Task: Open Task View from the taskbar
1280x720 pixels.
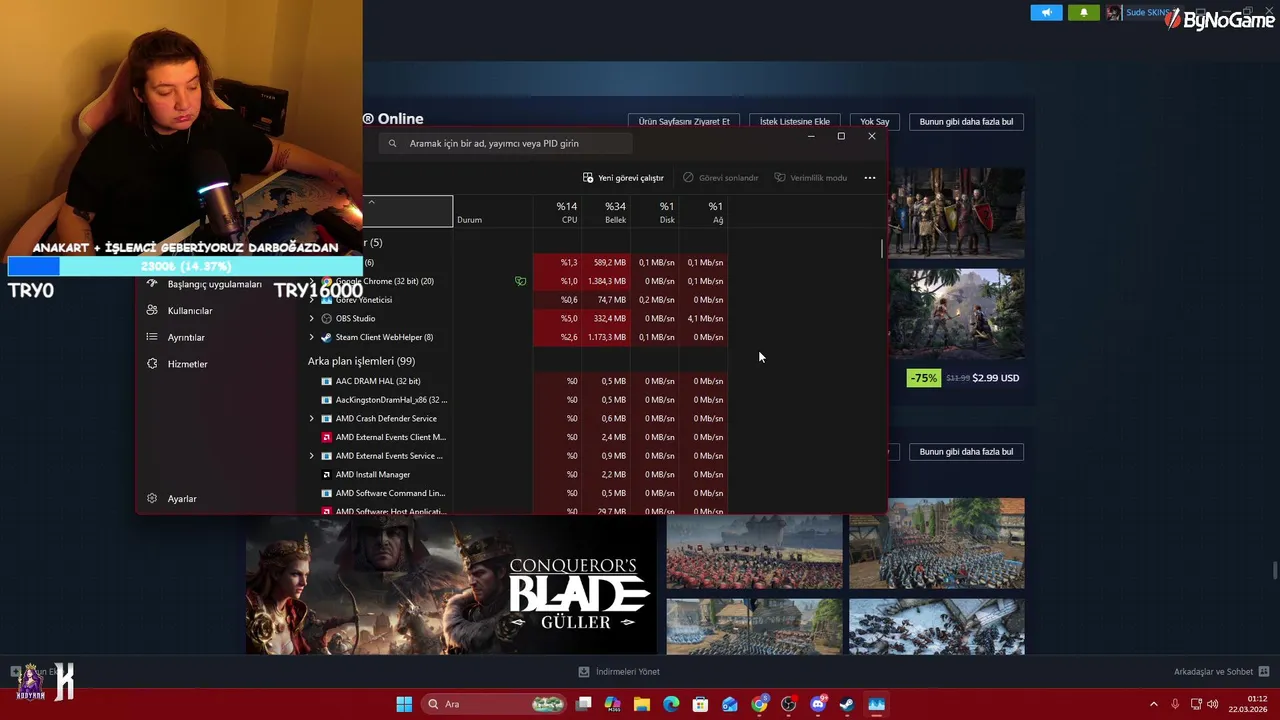Action: click(584, 704)
